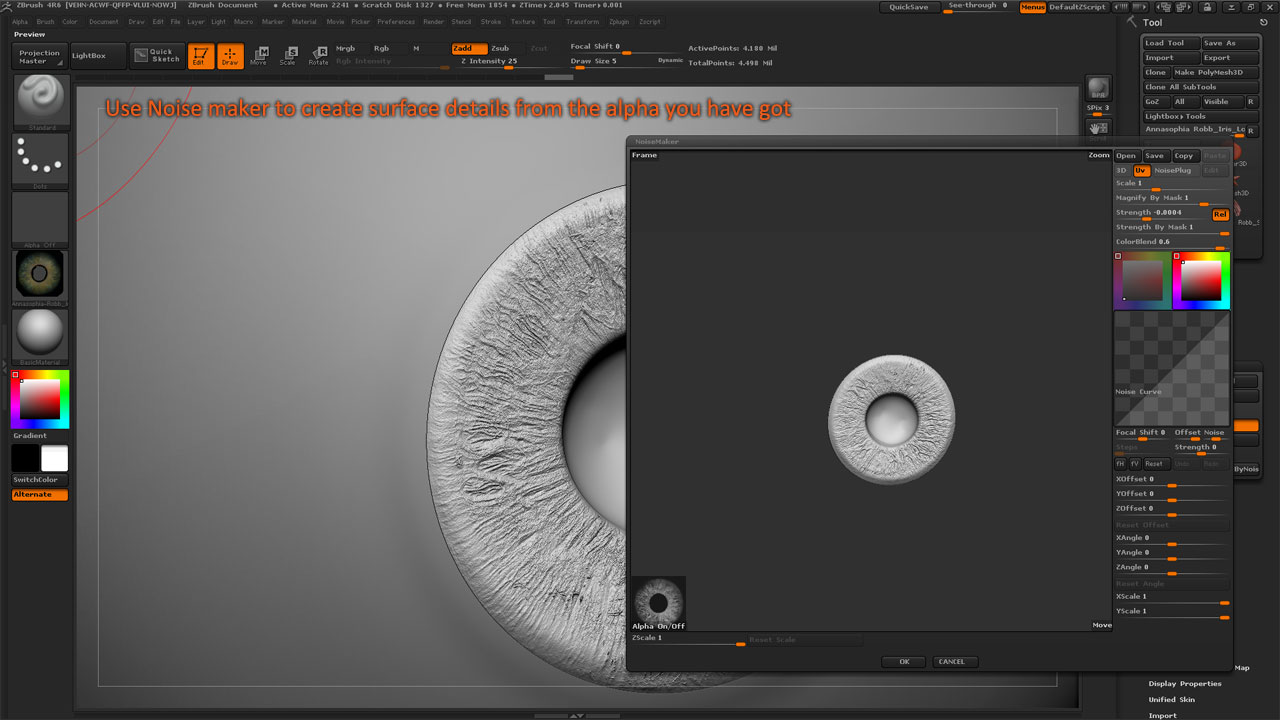The height and width of the screenshot is (720, 1280).
Task: Click OK in the NoiseMaker dialog
Action: (904, 662)
